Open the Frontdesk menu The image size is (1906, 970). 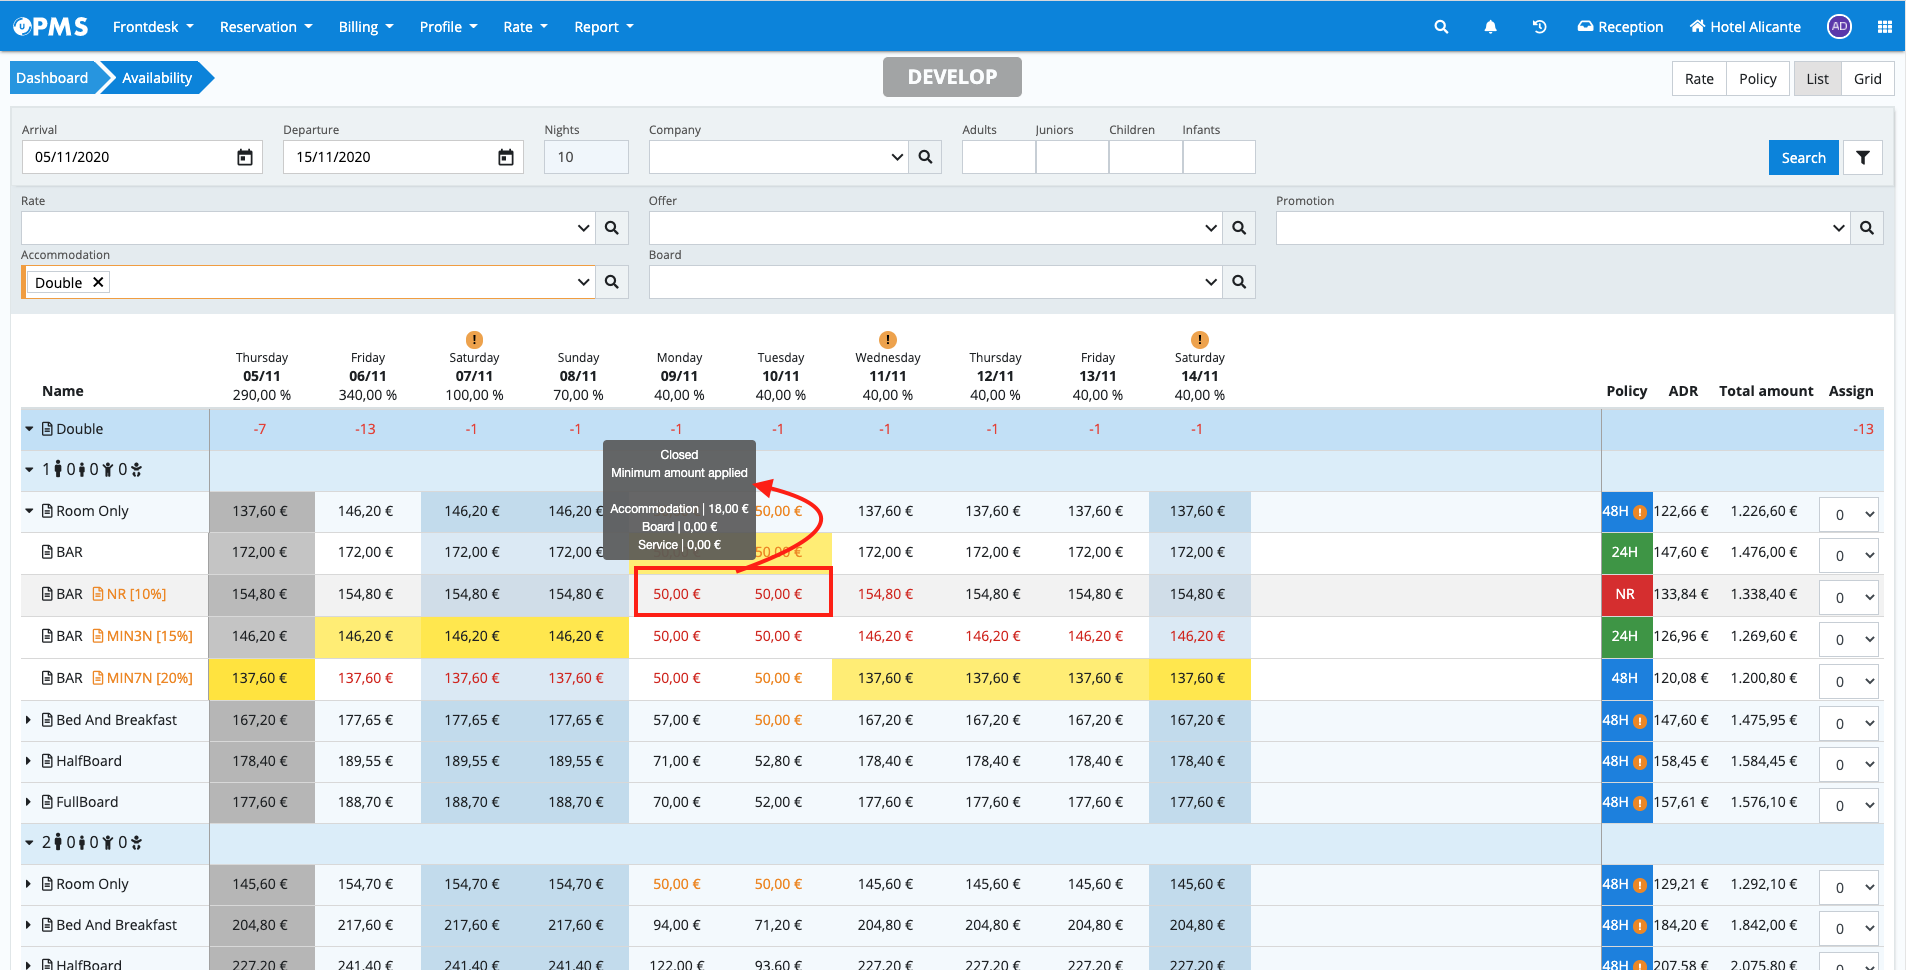pos(152,27)
